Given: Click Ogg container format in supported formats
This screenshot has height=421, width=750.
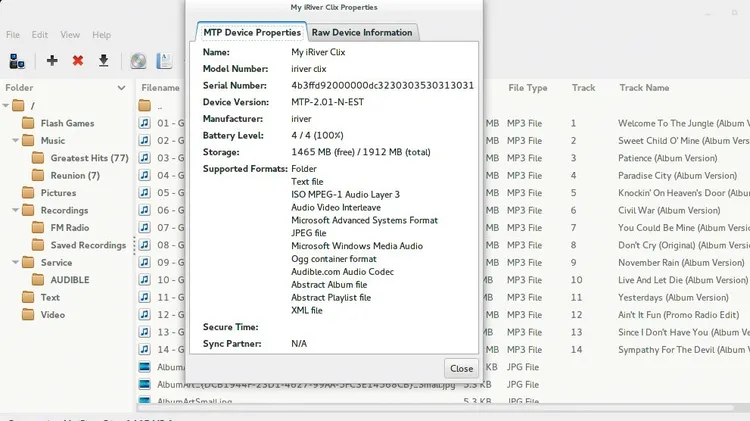Looking at the screenshot, I should (334, 259).
